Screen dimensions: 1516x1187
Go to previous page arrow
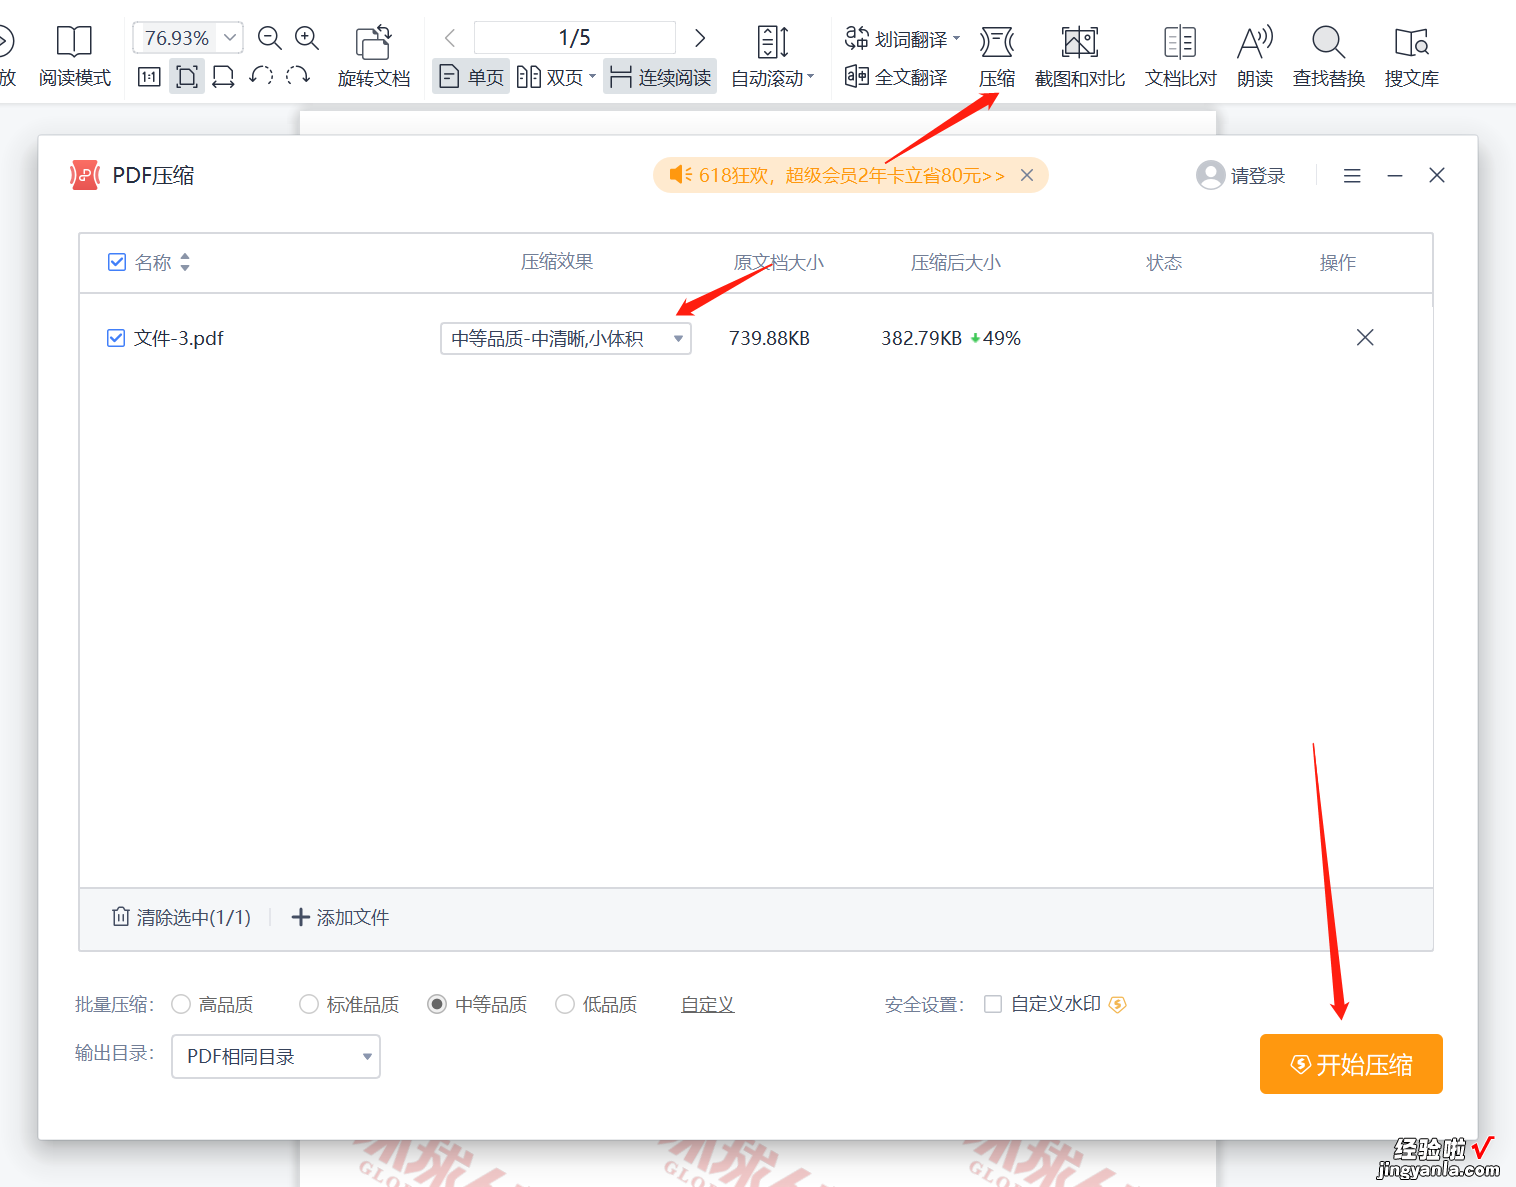450,38
